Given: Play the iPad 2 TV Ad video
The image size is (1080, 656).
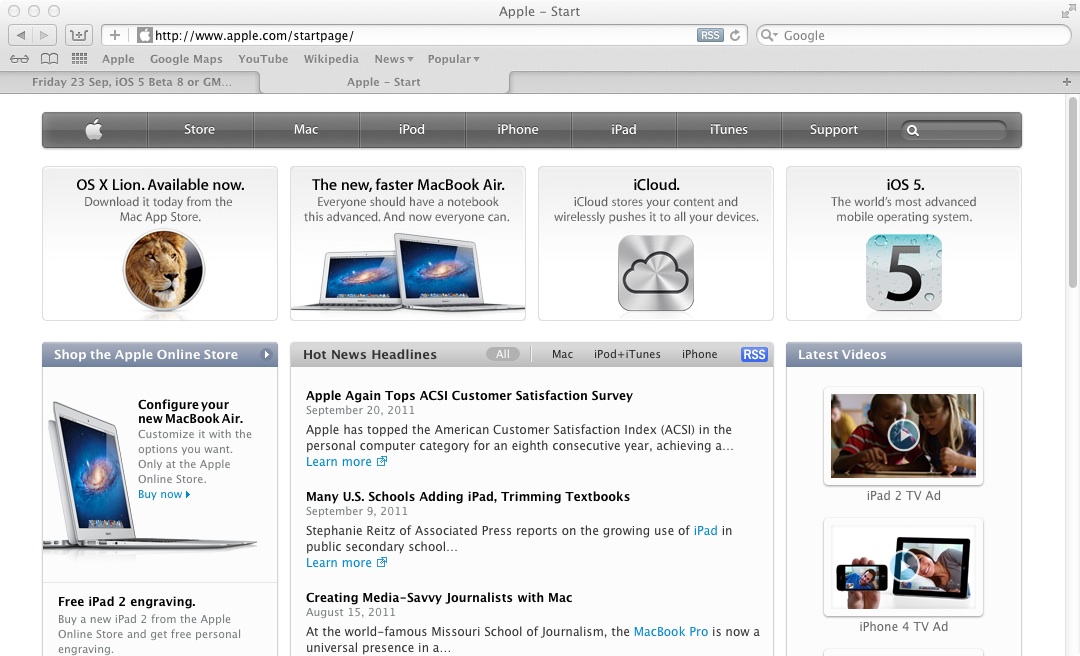Looking at the screenshot, I should [903, 435].
